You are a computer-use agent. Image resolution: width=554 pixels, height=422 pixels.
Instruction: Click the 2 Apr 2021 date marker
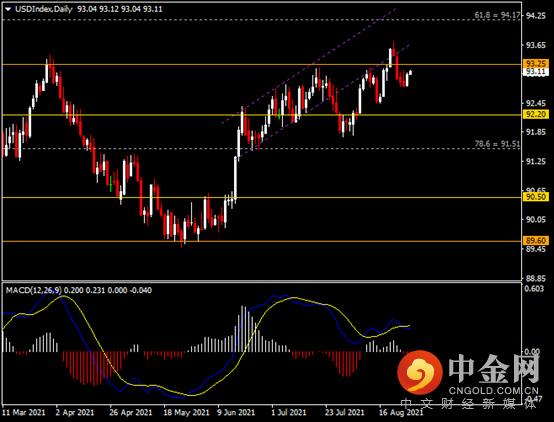pos(75,412)
